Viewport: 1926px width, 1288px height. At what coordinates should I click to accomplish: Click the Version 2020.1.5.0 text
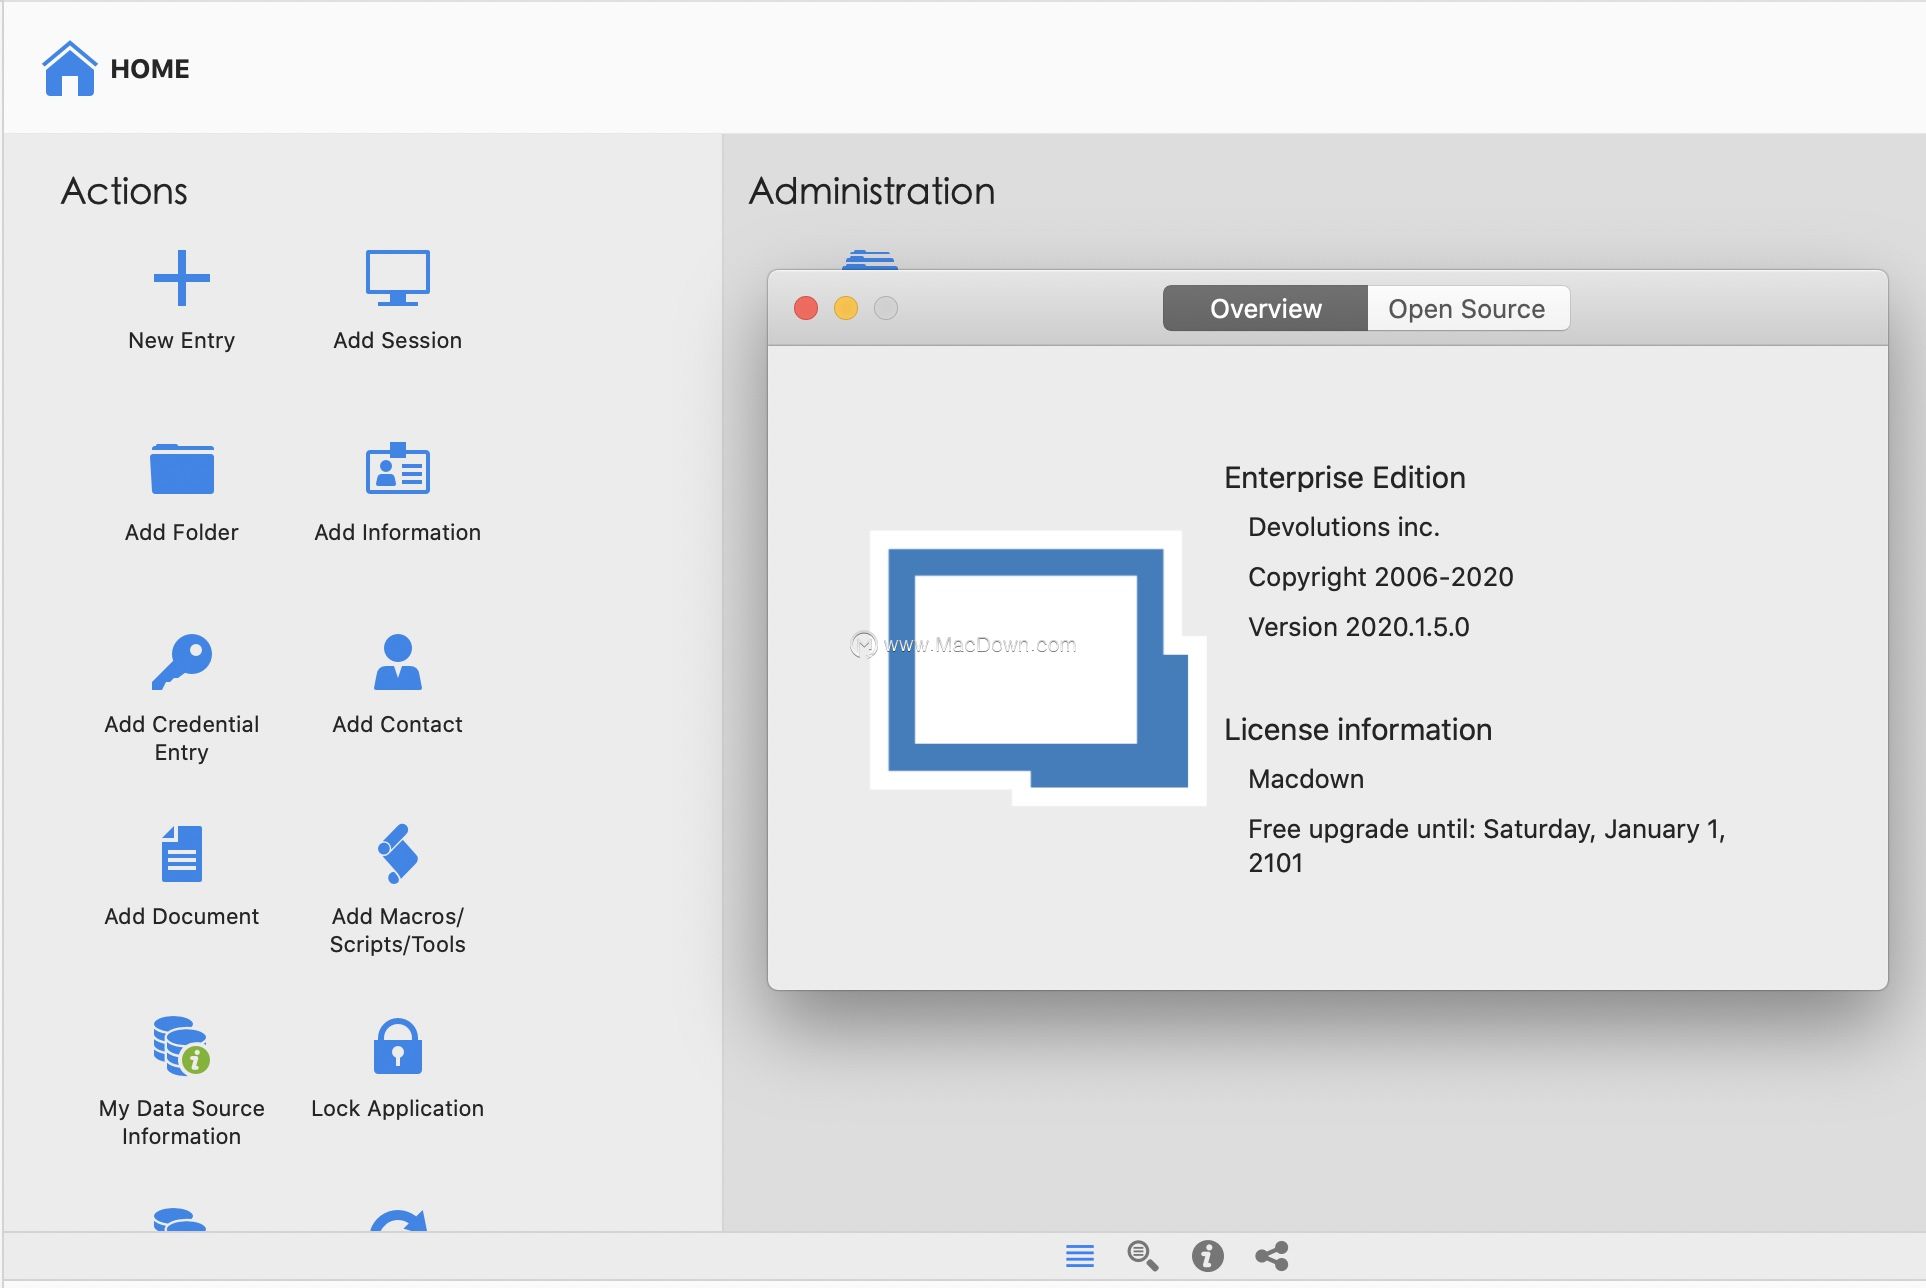[x=1359, y=627]
